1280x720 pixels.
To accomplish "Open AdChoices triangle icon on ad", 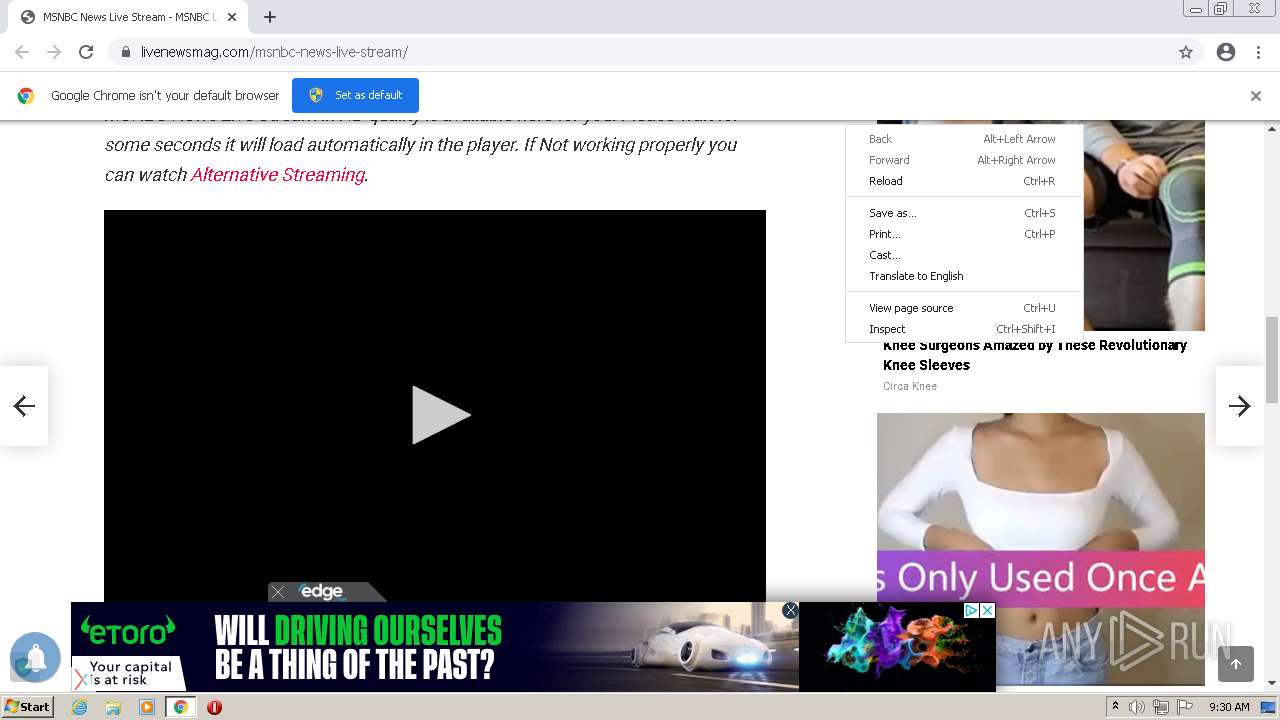I will 971,610.
